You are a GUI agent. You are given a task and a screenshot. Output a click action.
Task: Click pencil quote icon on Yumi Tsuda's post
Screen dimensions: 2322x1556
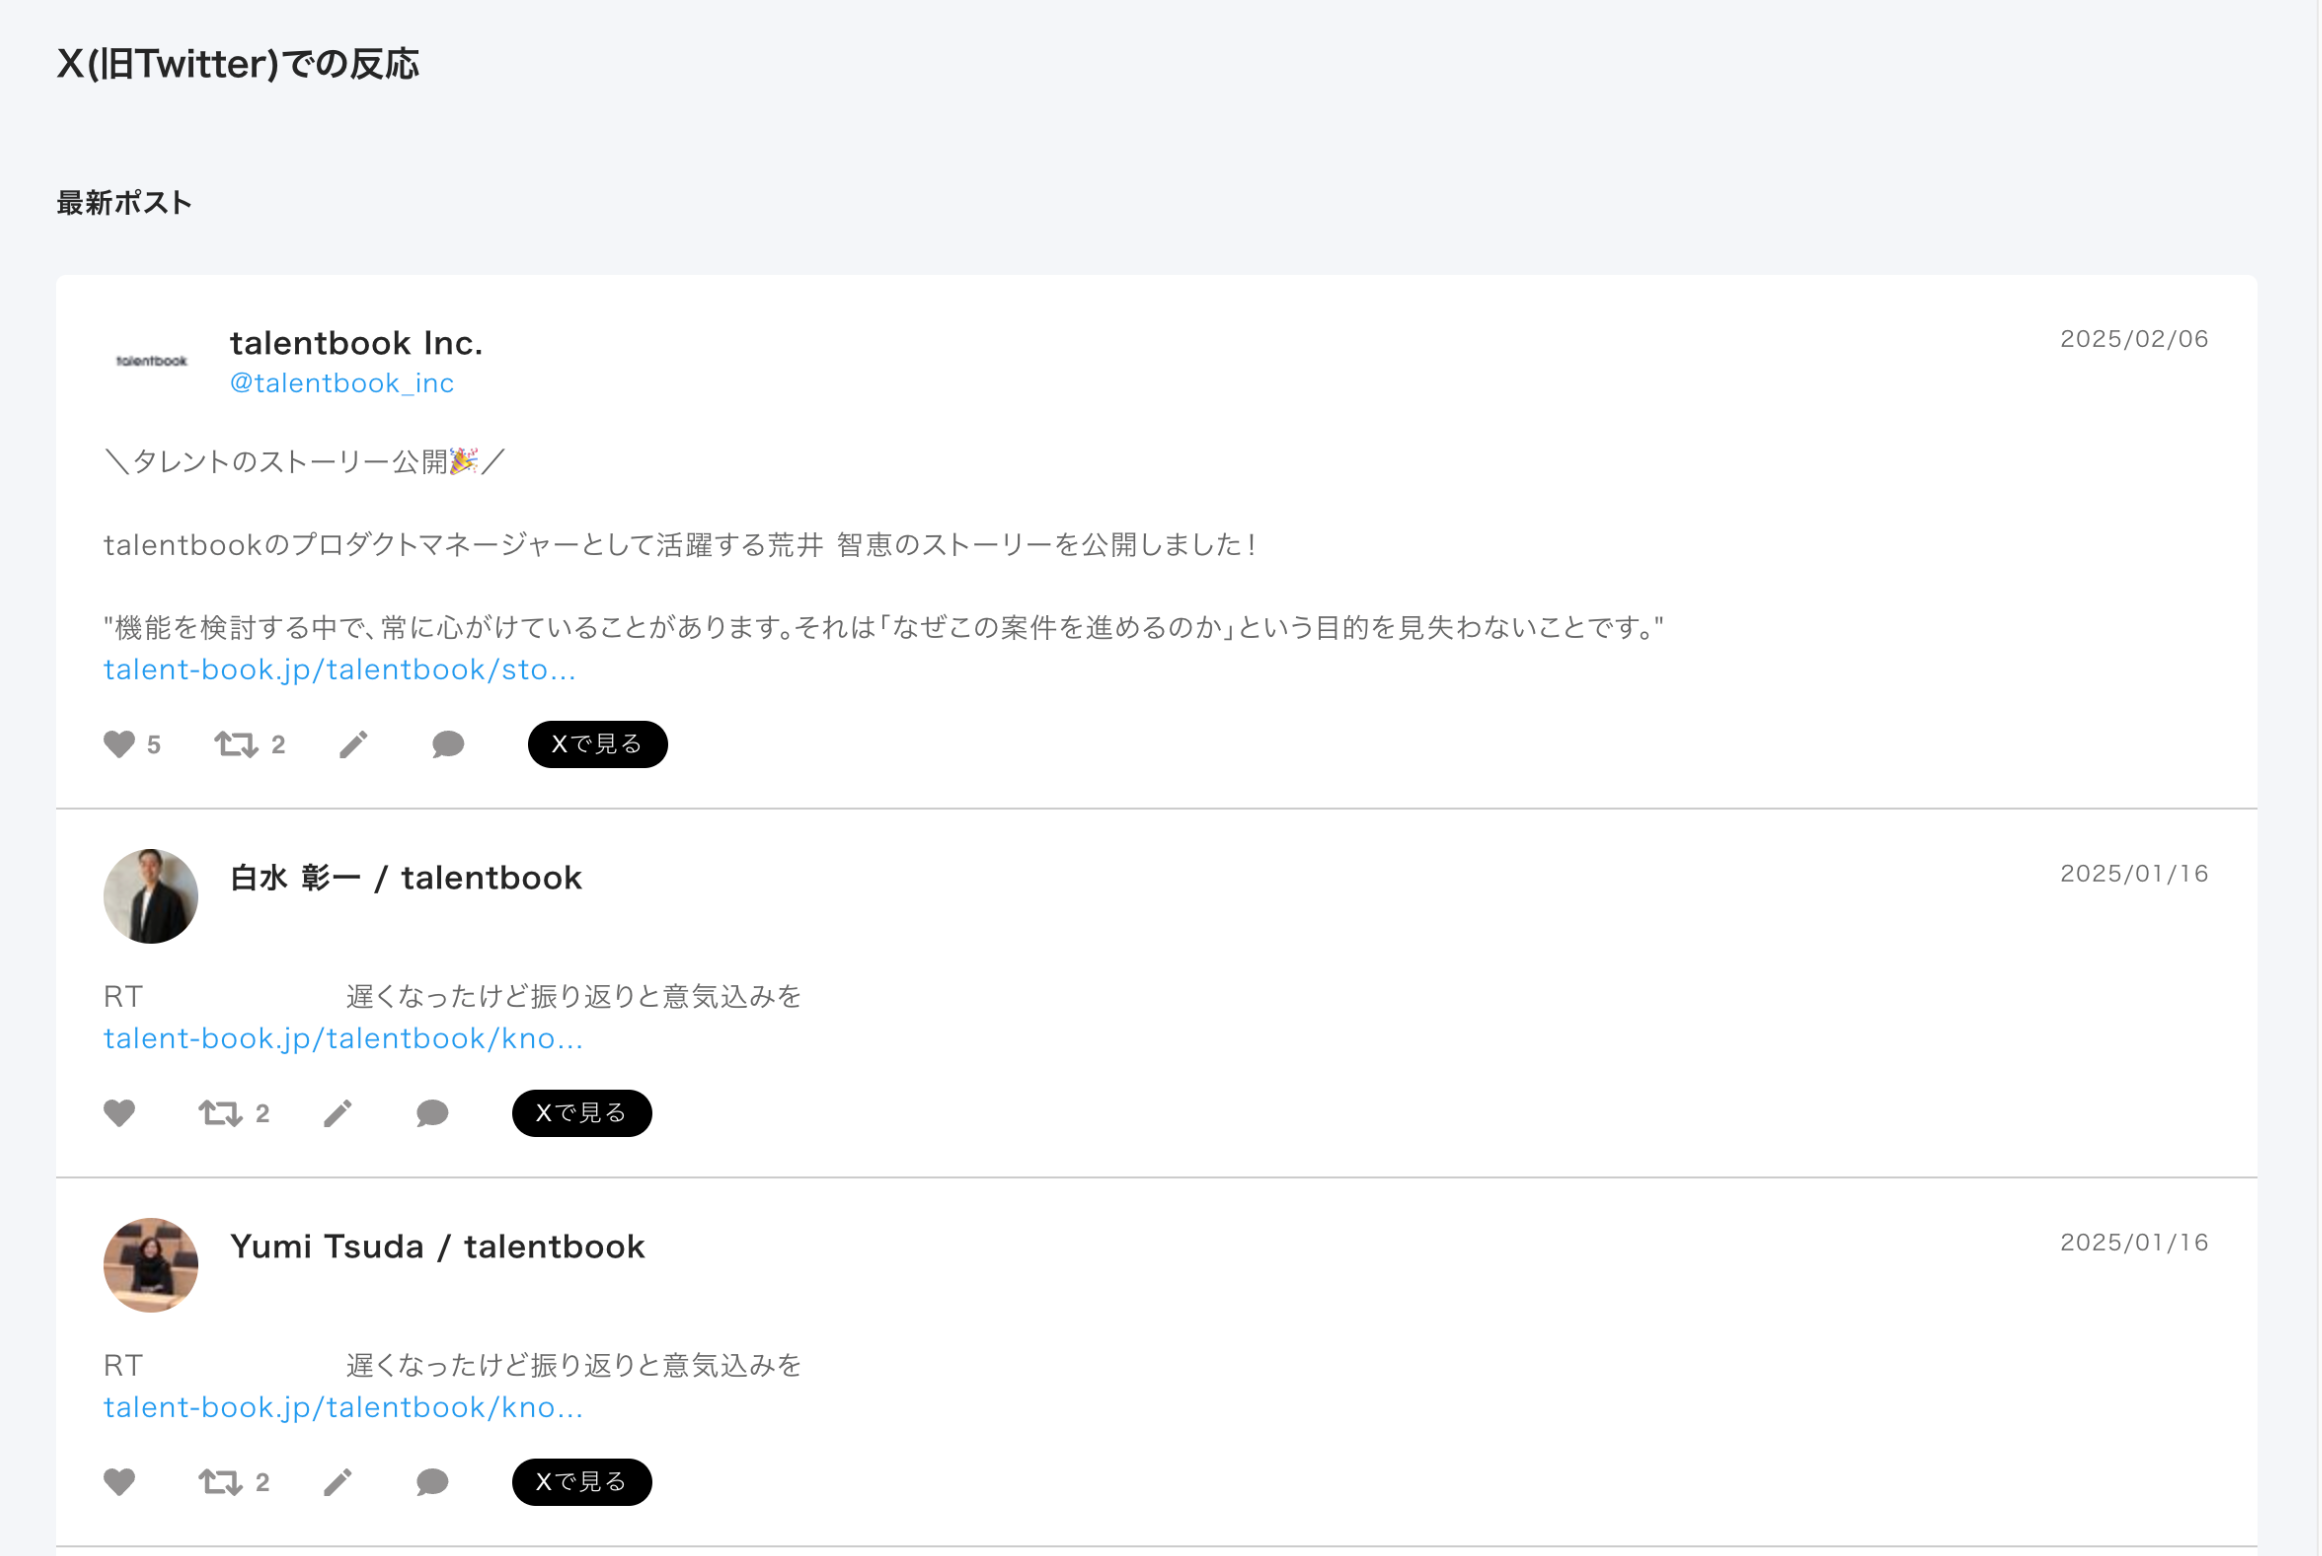[x=337, y=1482]
